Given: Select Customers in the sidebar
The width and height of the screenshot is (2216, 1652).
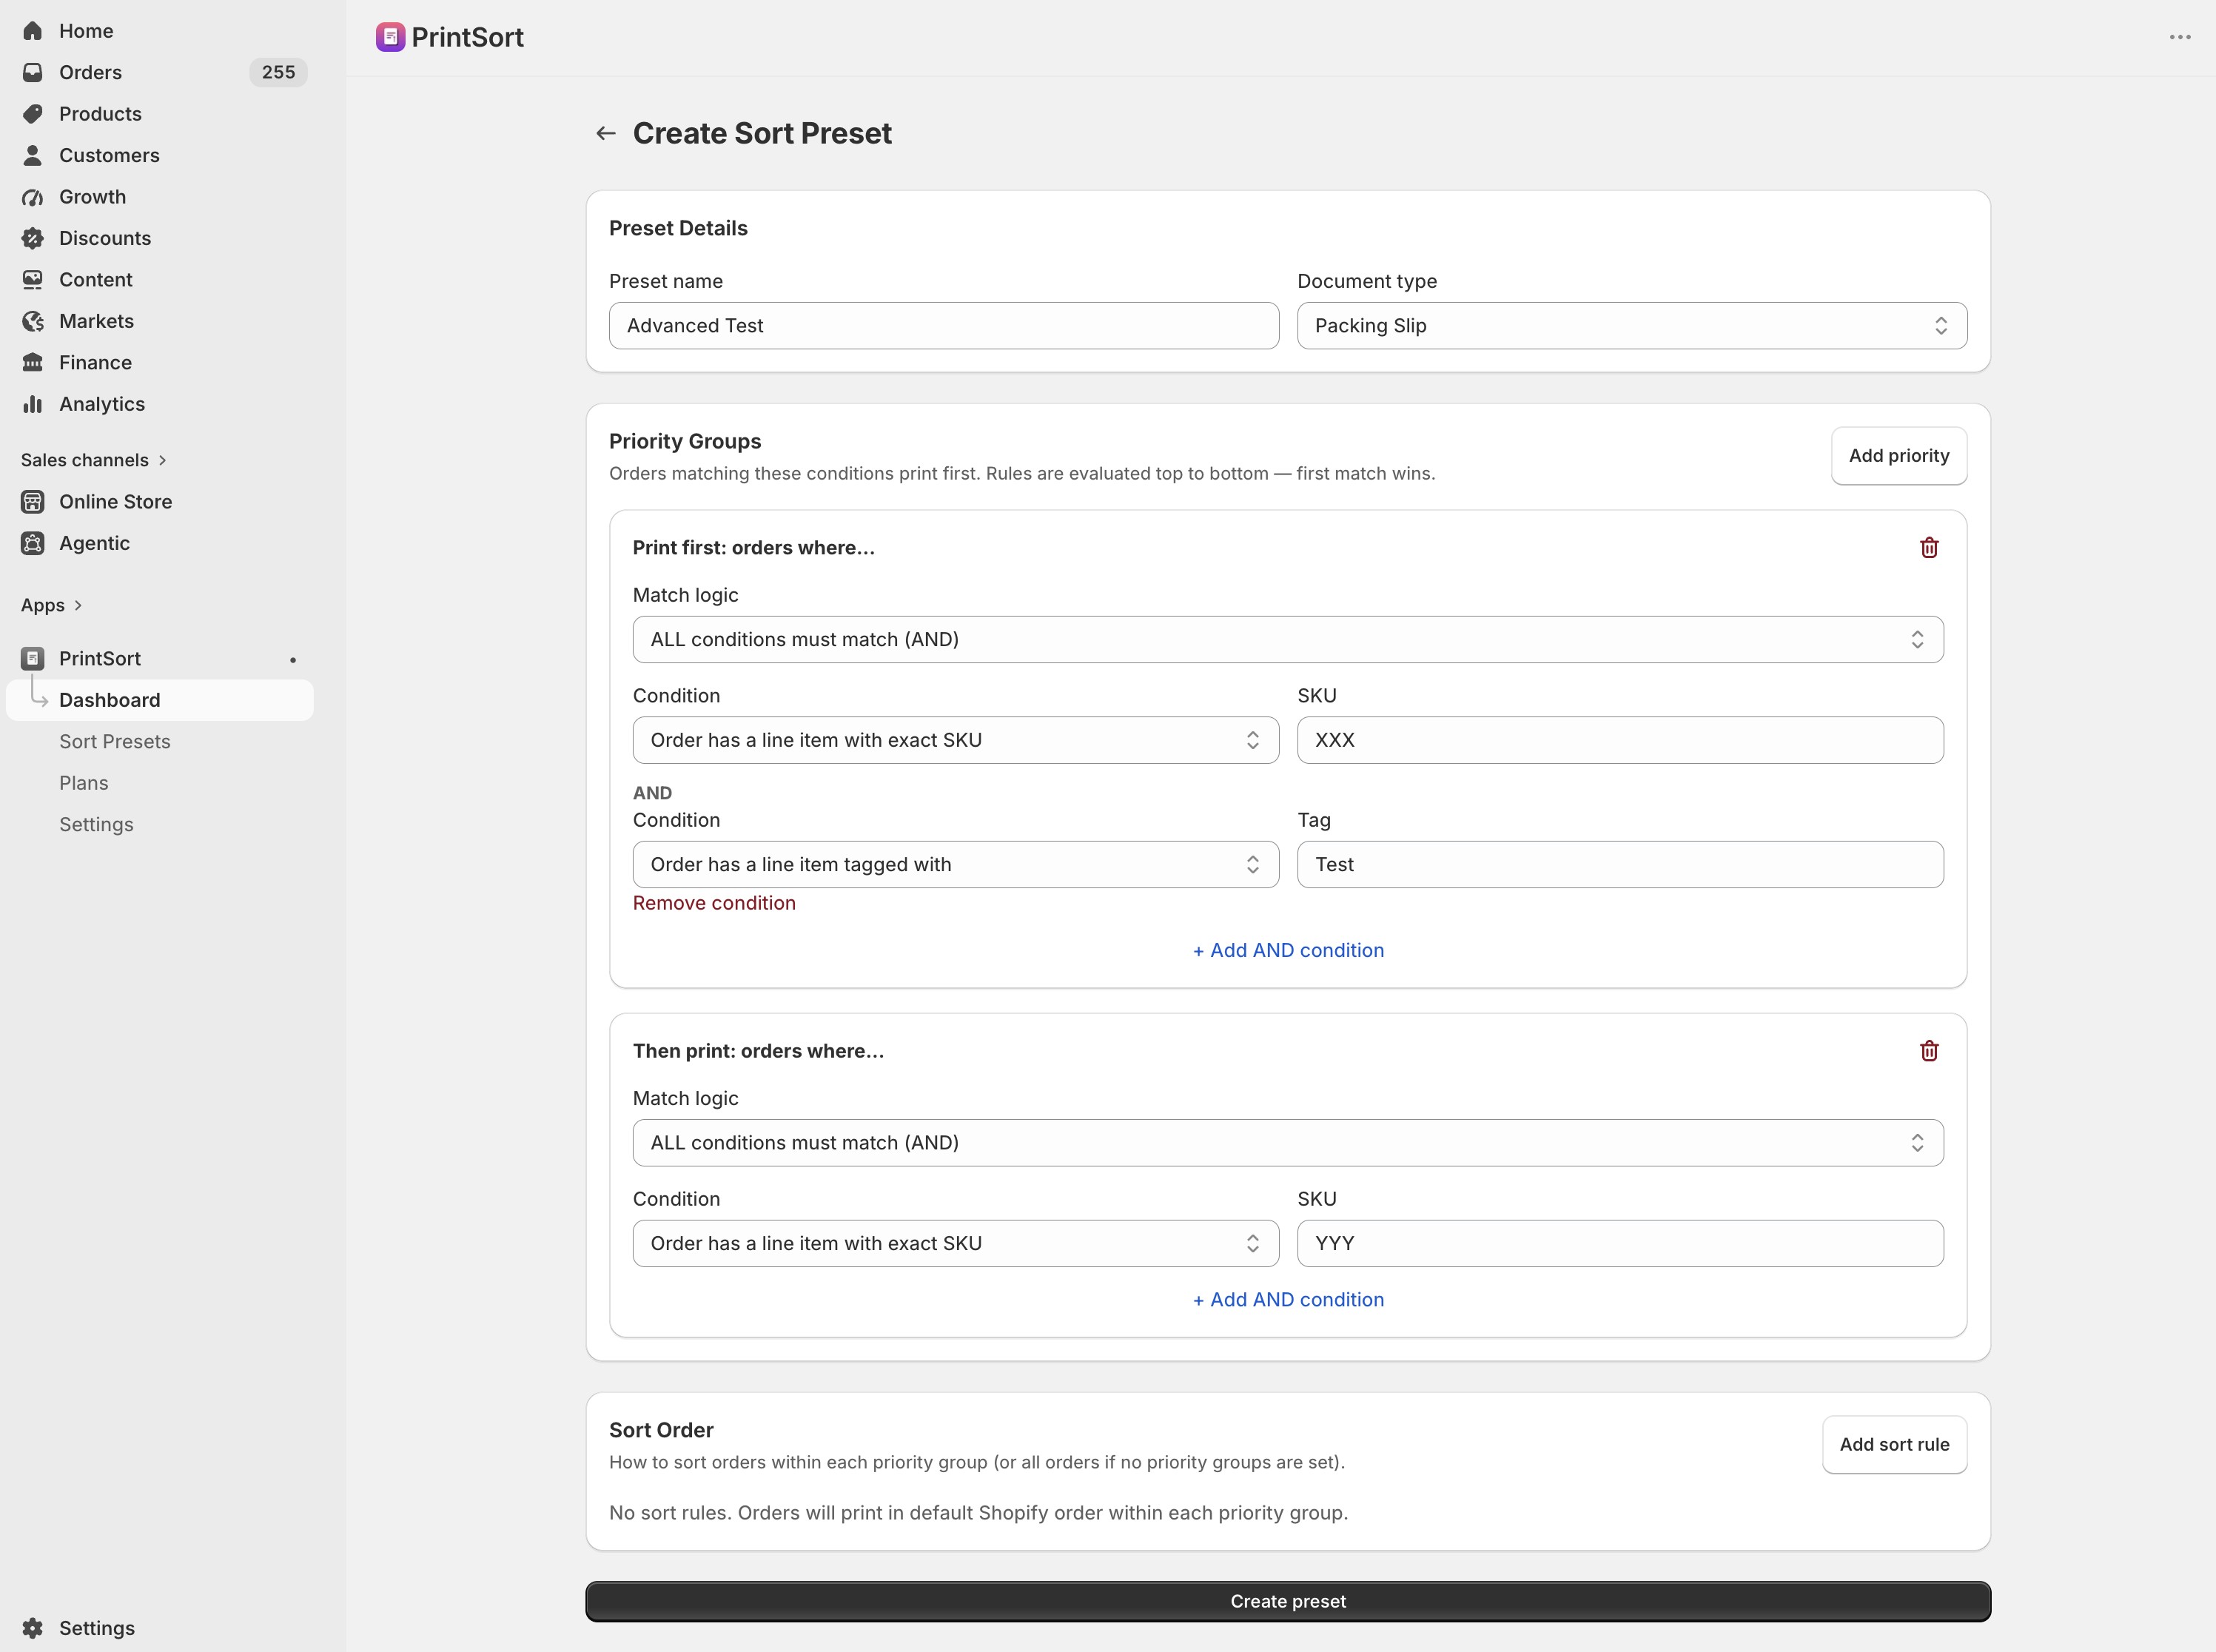Looking at the screenshot, I should tap(109, 155).
